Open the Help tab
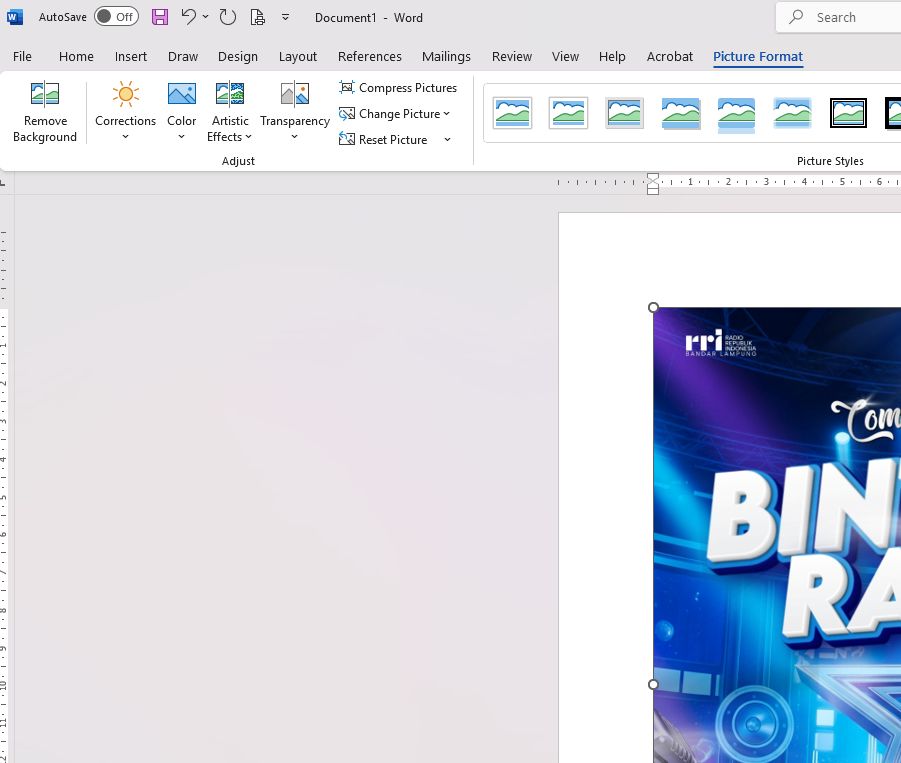 click(612, 56)
